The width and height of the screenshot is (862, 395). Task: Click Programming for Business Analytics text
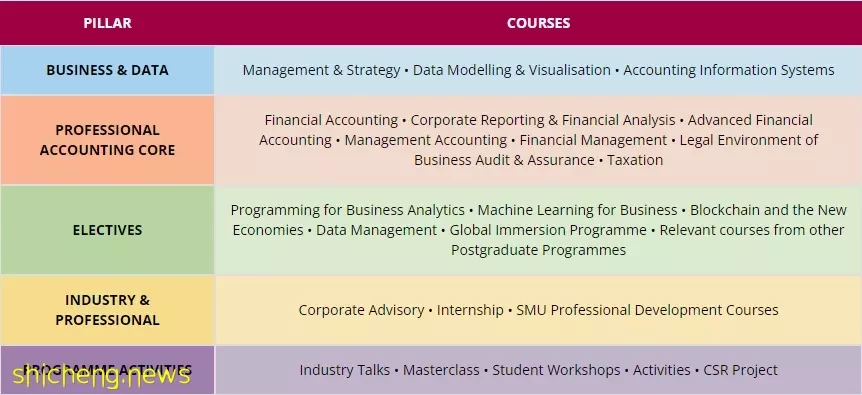tap(348, 210)
